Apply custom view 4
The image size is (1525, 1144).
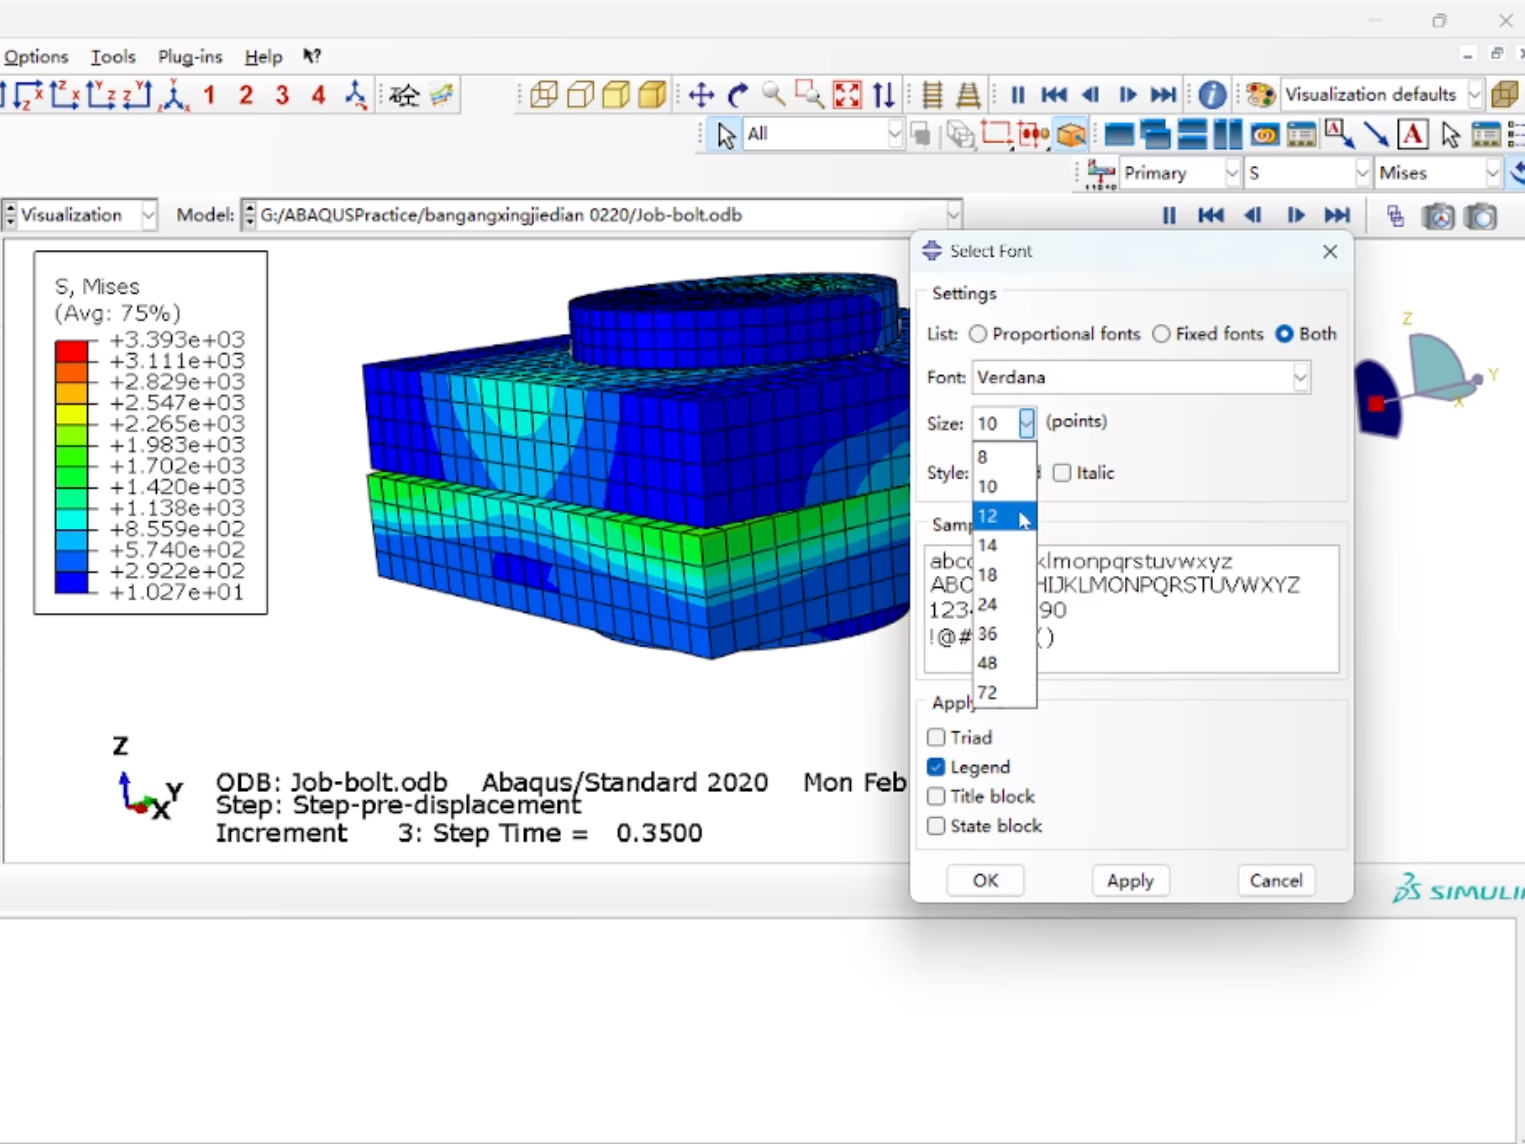tap(318, 95)
